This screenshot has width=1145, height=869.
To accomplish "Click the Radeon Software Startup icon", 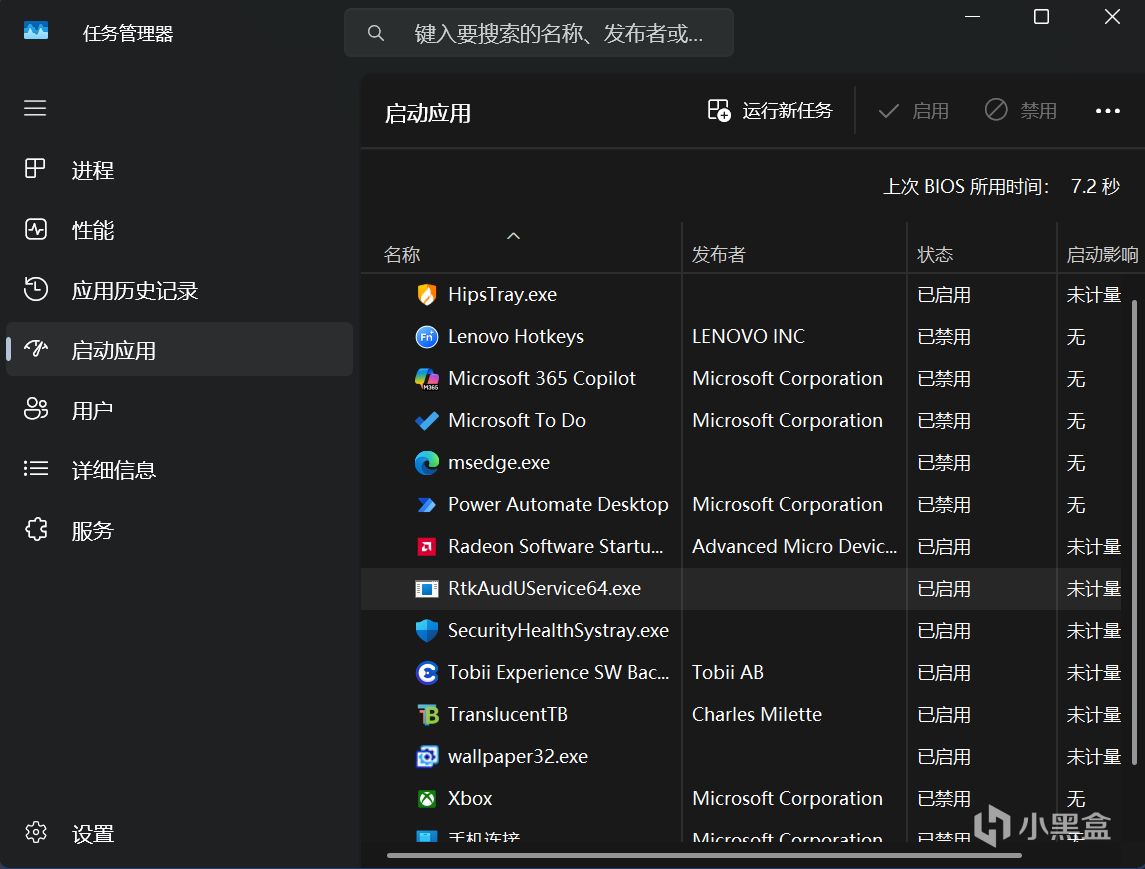I will point(427,547).
